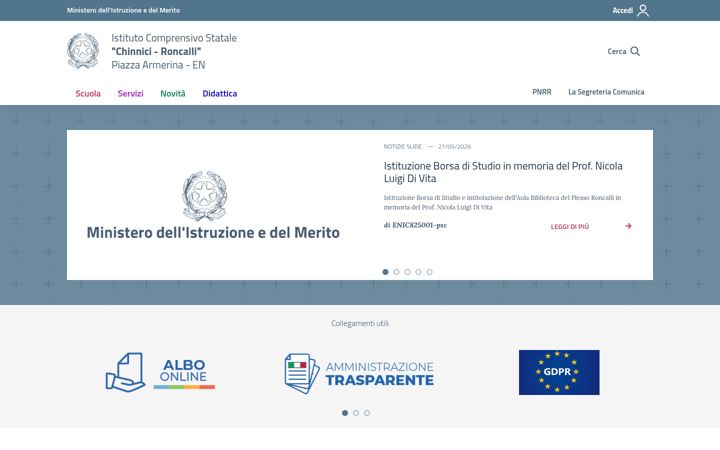Select the fourth news slide dot
720x450 pixels.
click(418, 272)
